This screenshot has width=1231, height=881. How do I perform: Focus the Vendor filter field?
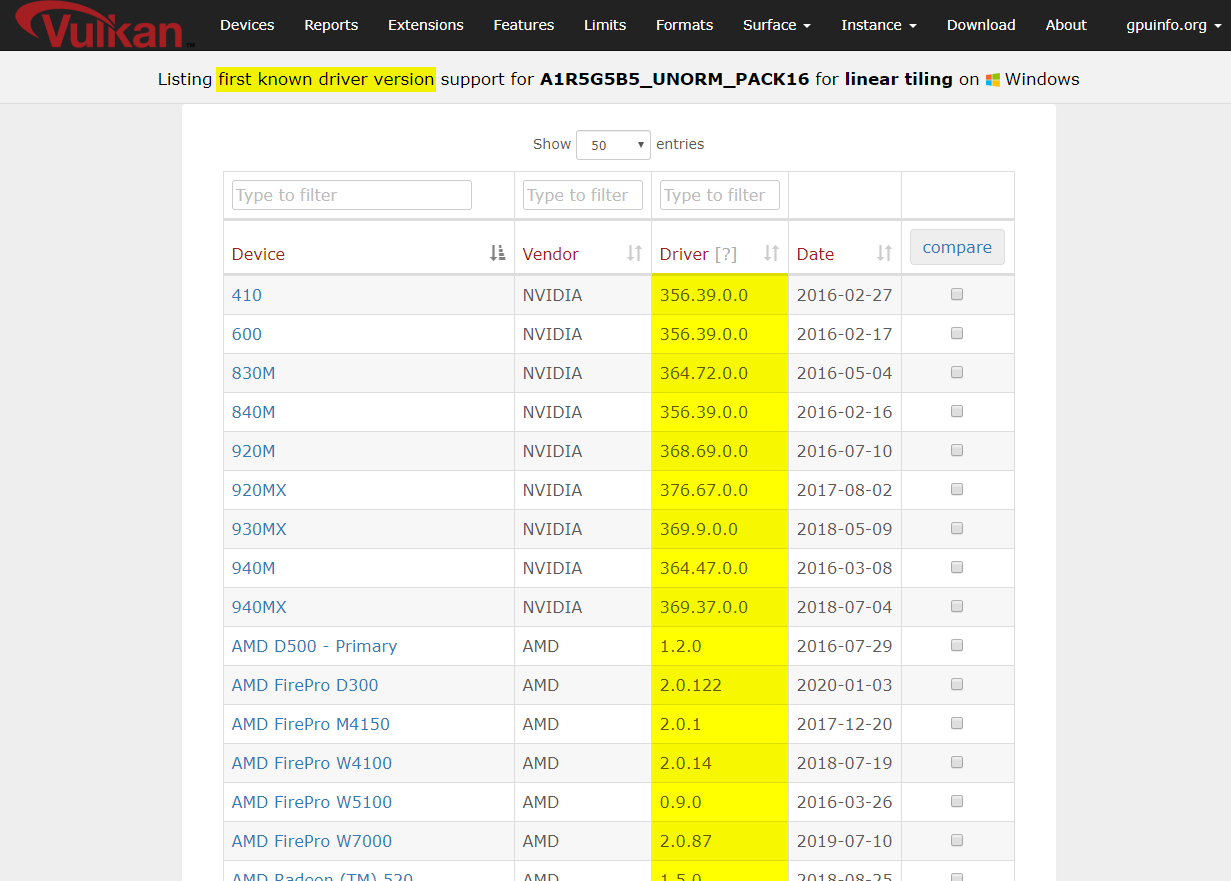click(x=583, y=195)
